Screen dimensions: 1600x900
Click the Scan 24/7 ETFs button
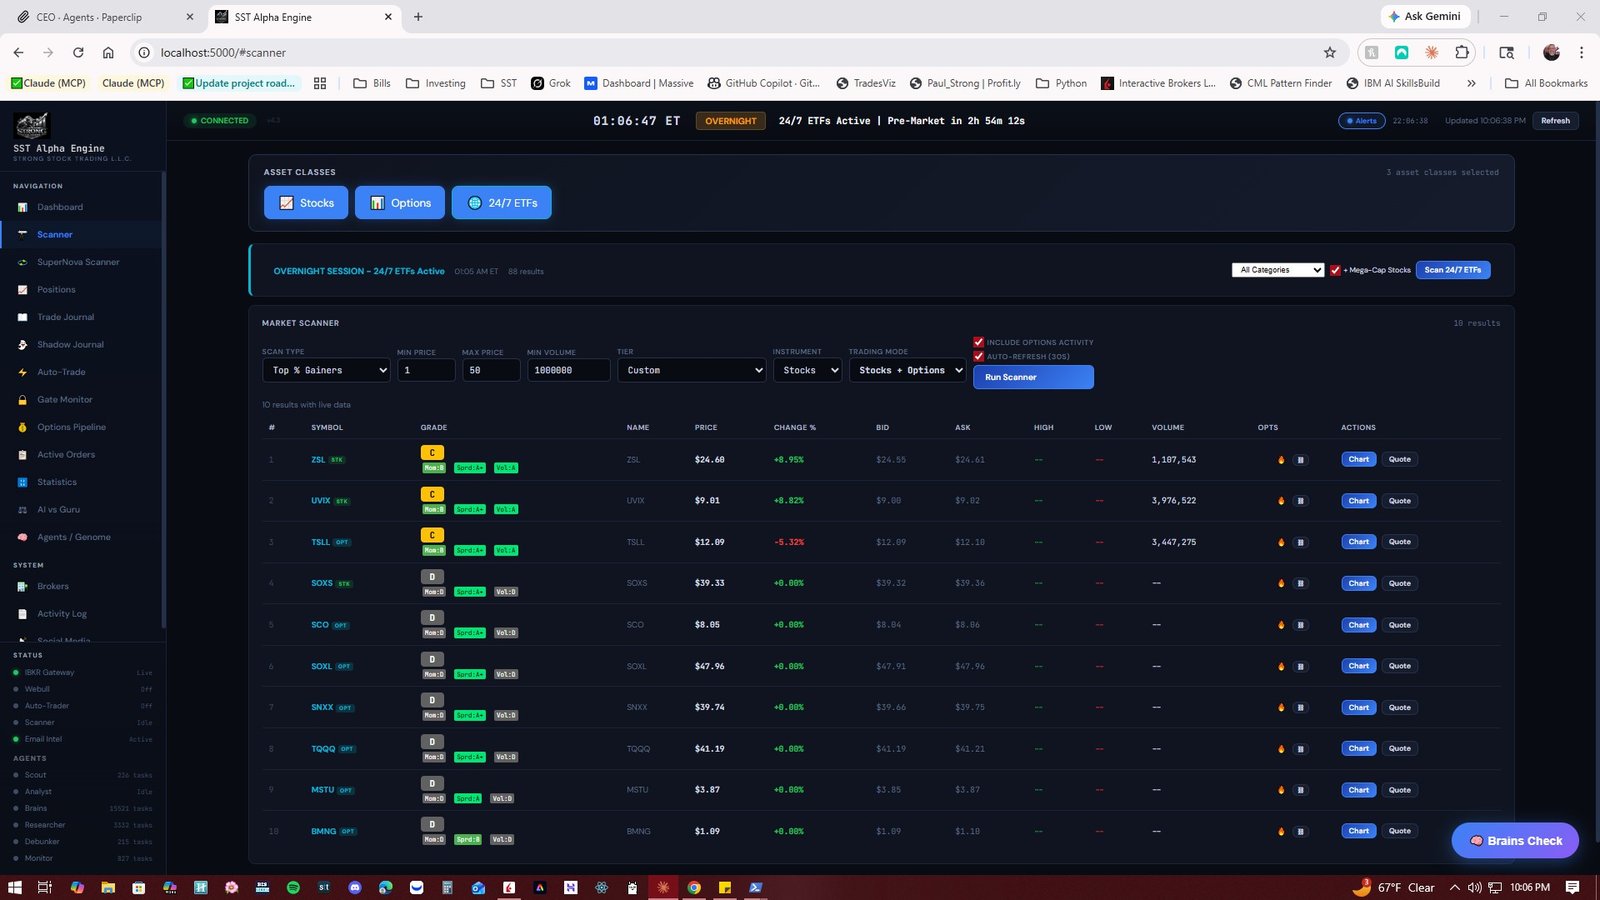coord(1453,270)
